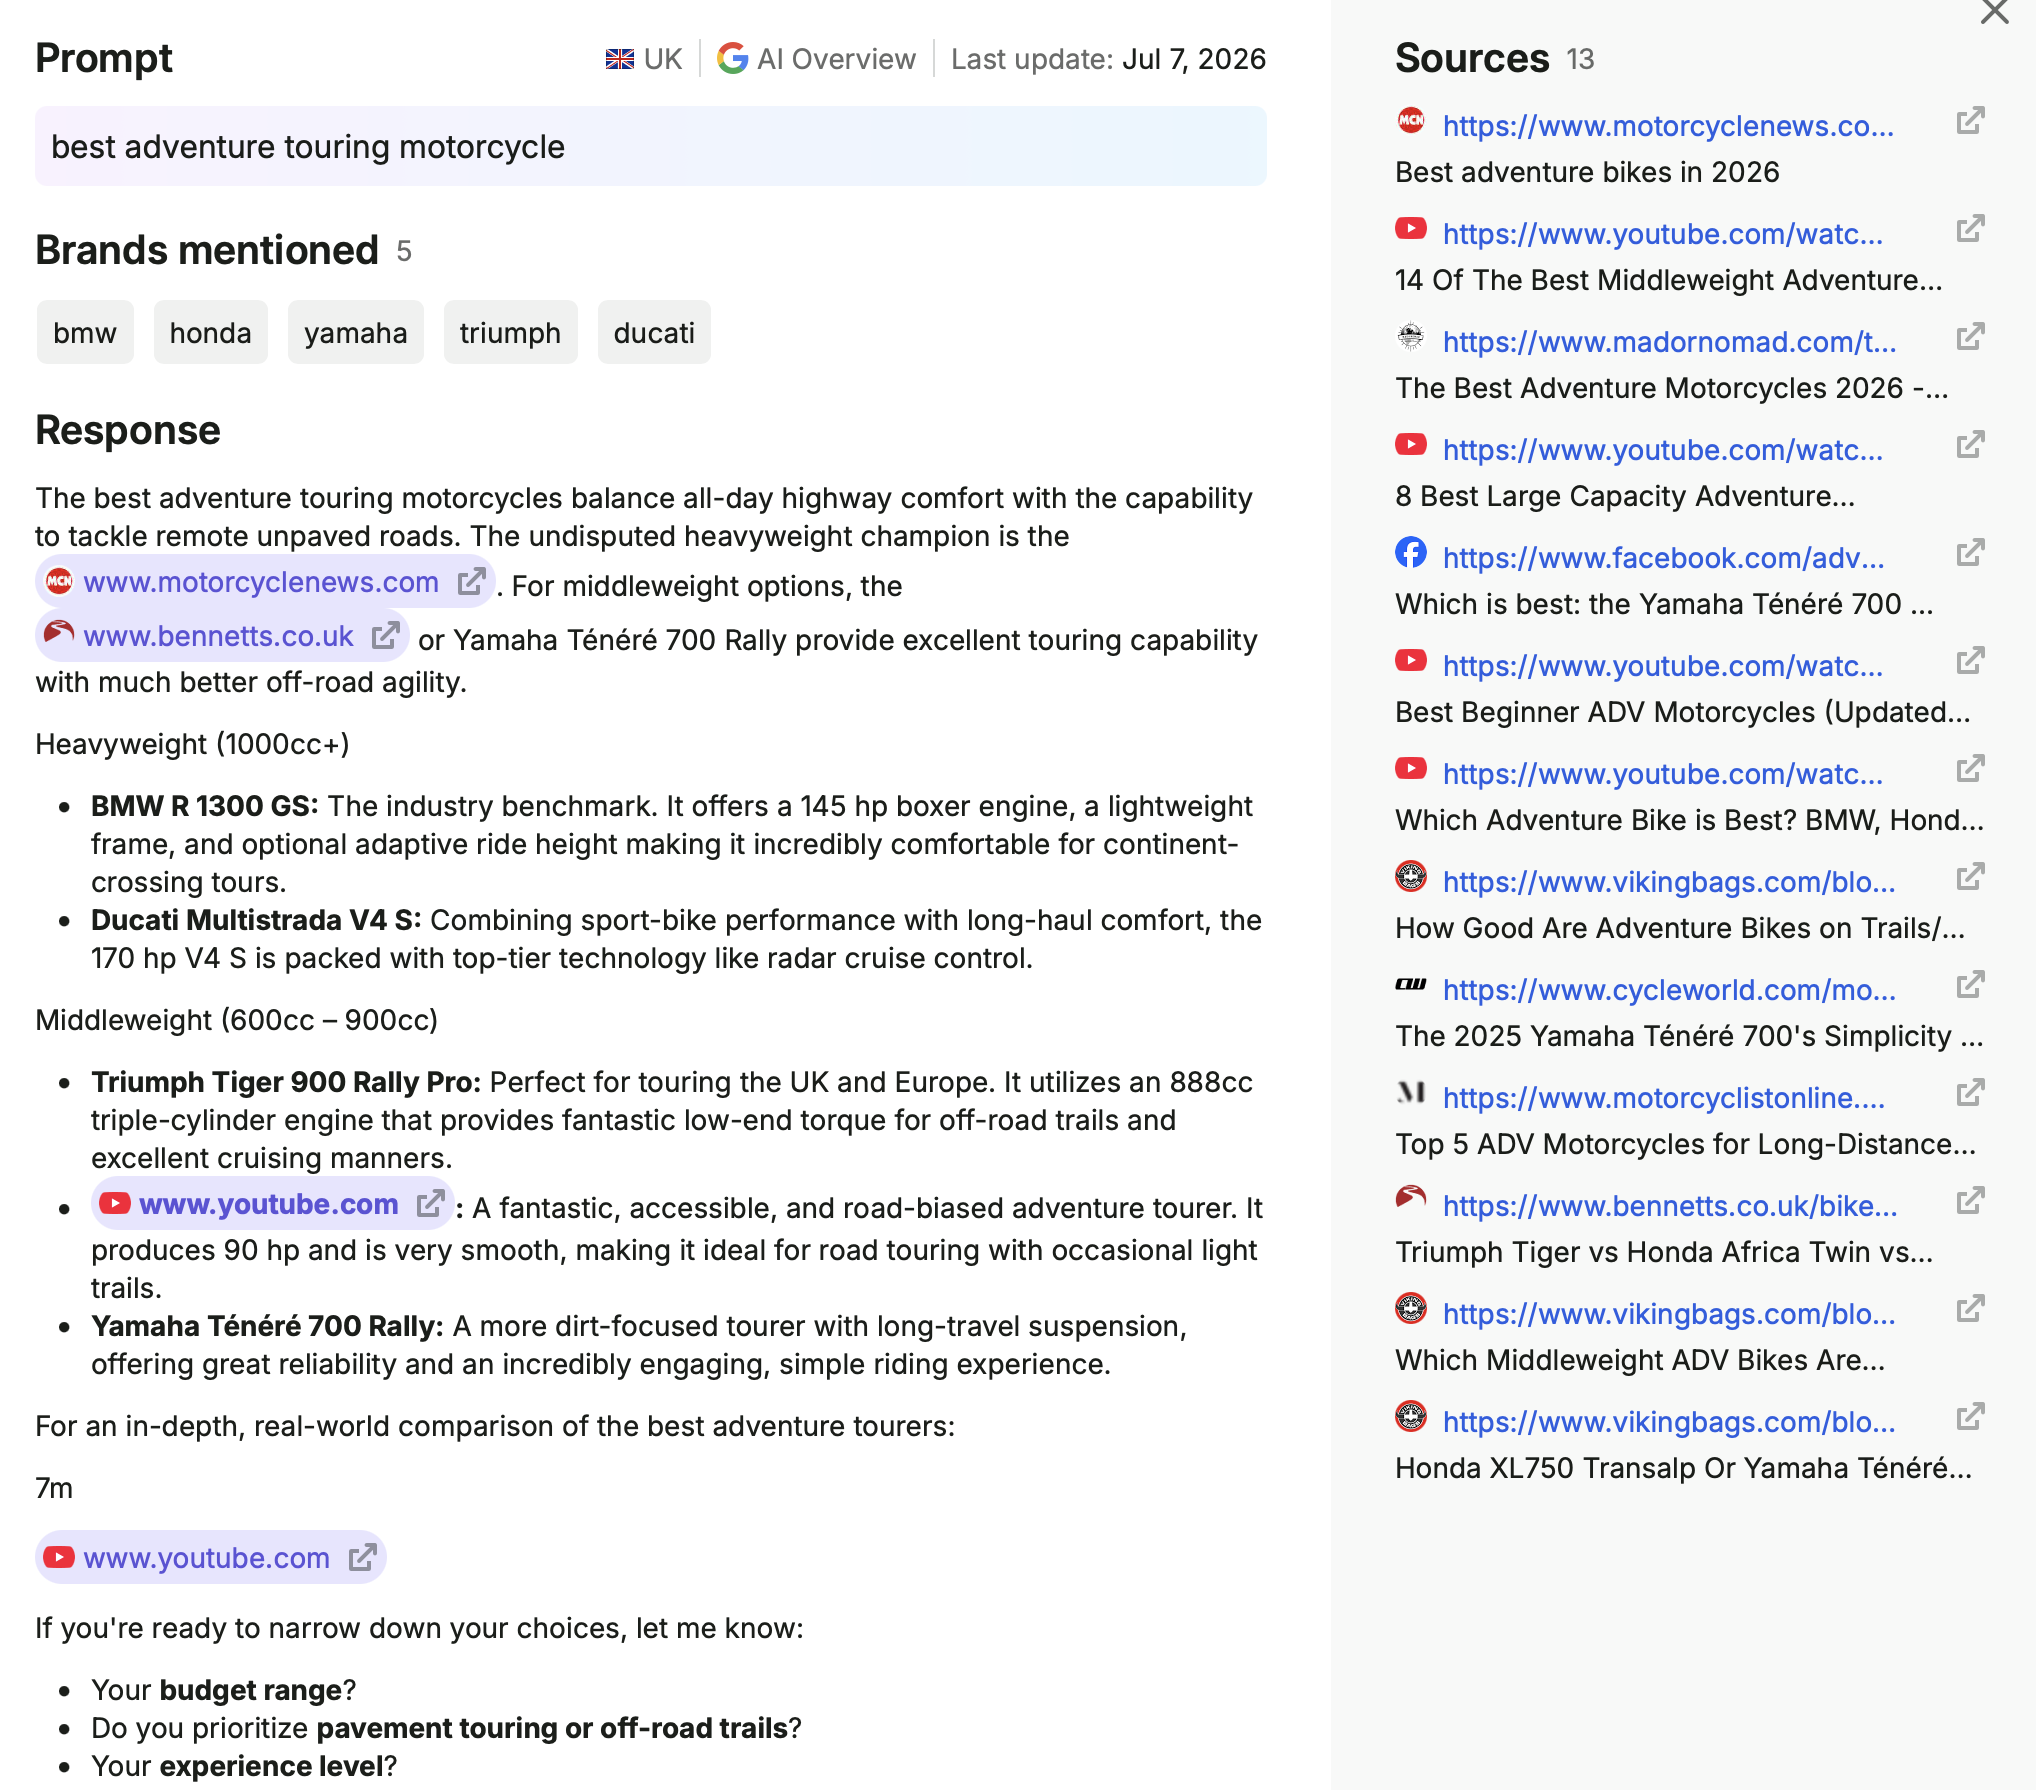
Task: Click the Google AI Overview logo
Action: click(x=733, y=59)
